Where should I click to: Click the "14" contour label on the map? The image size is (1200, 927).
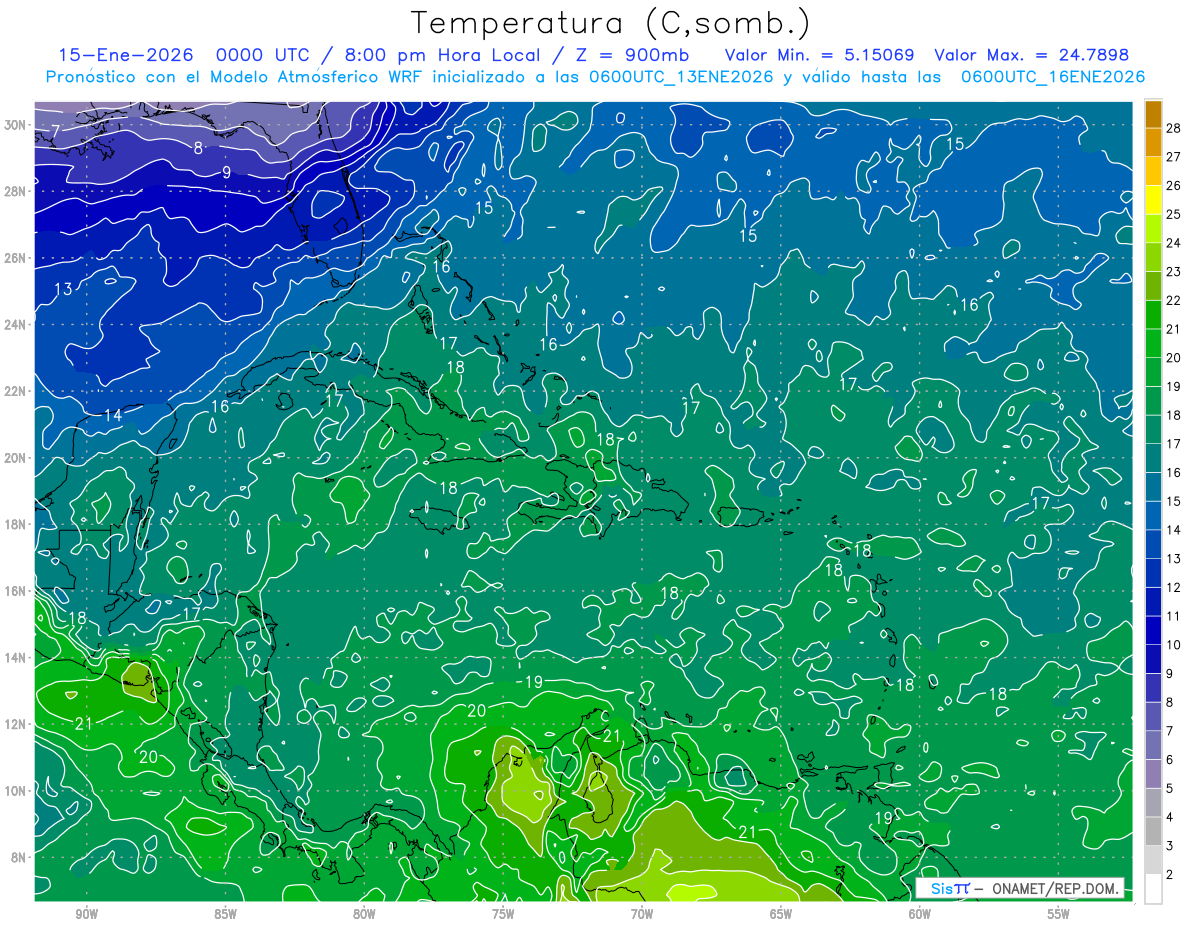113,415
